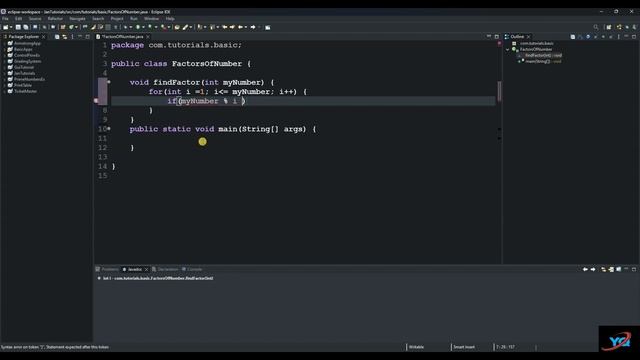
Task: Click the Search magnifier icon in the toolbar
Action: [596, 27]
